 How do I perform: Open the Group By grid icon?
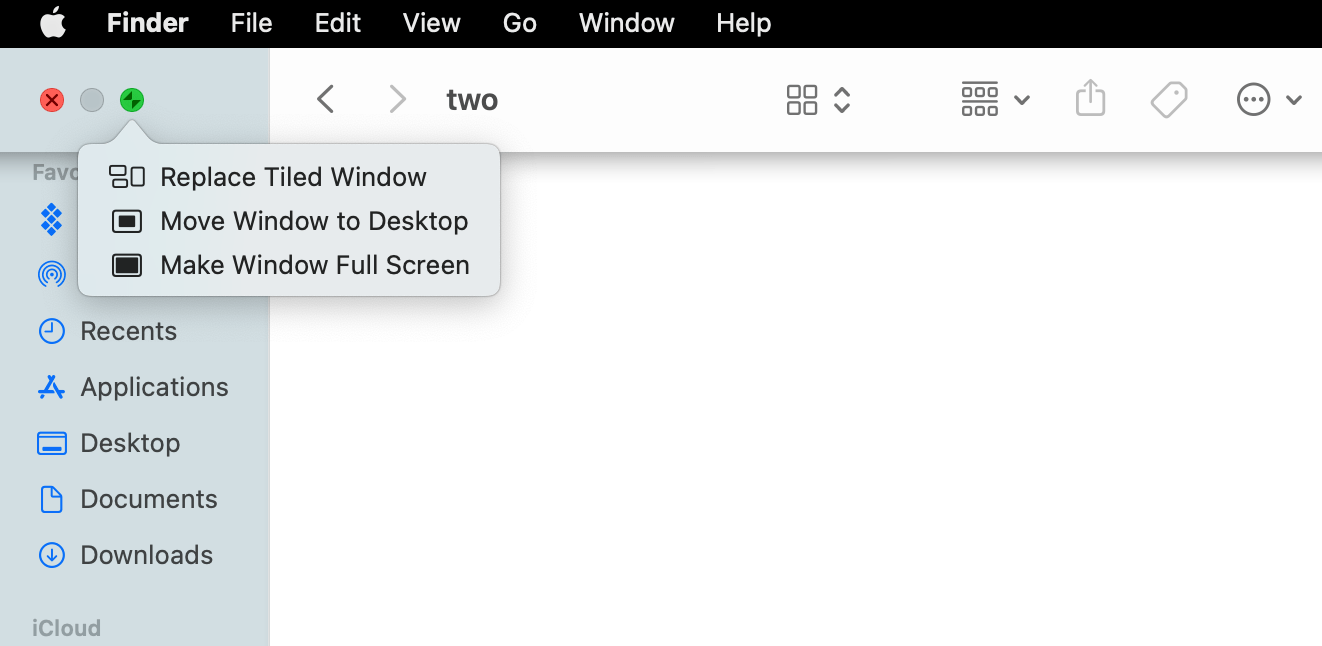(x=980, y=100)
